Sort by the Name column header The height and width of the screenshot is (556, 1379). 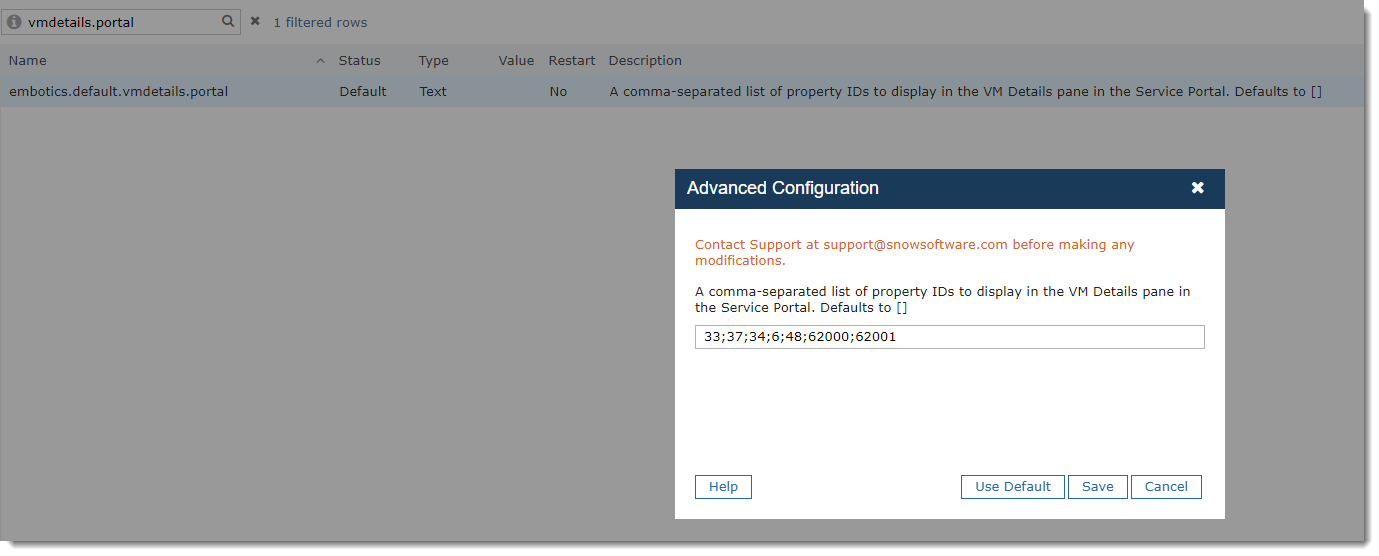coord(28,60)
